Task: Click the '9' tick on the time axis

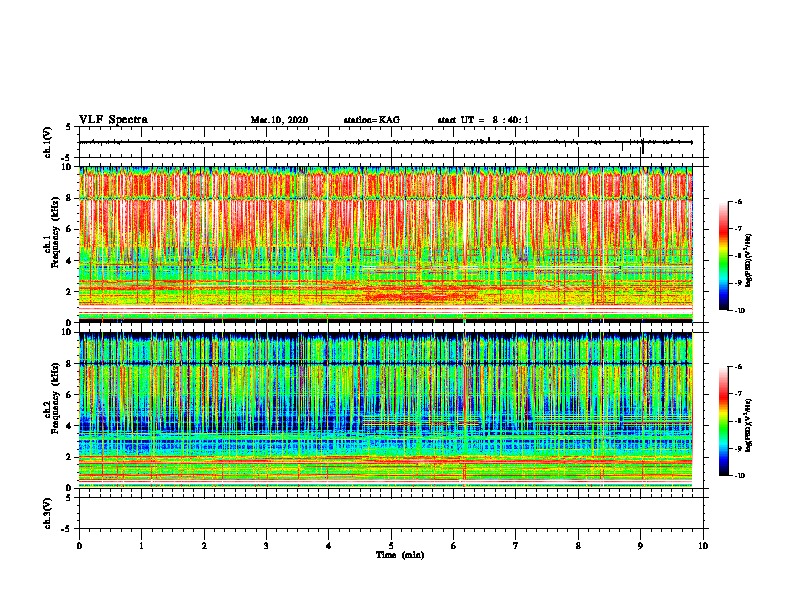Action: (x=640, y=545)
